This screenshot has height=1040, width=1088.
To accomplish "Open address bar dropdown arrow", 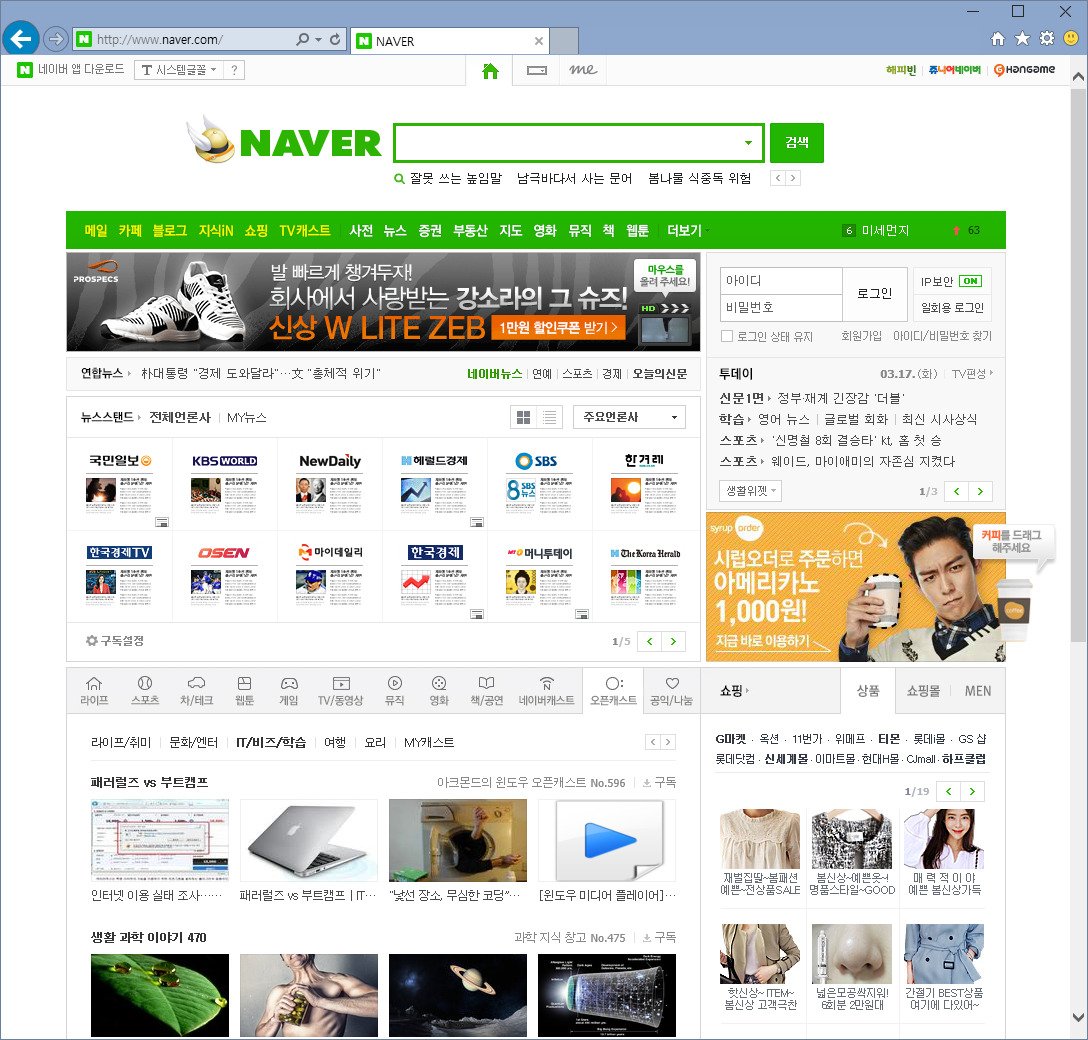I will [x=318, y=40].
